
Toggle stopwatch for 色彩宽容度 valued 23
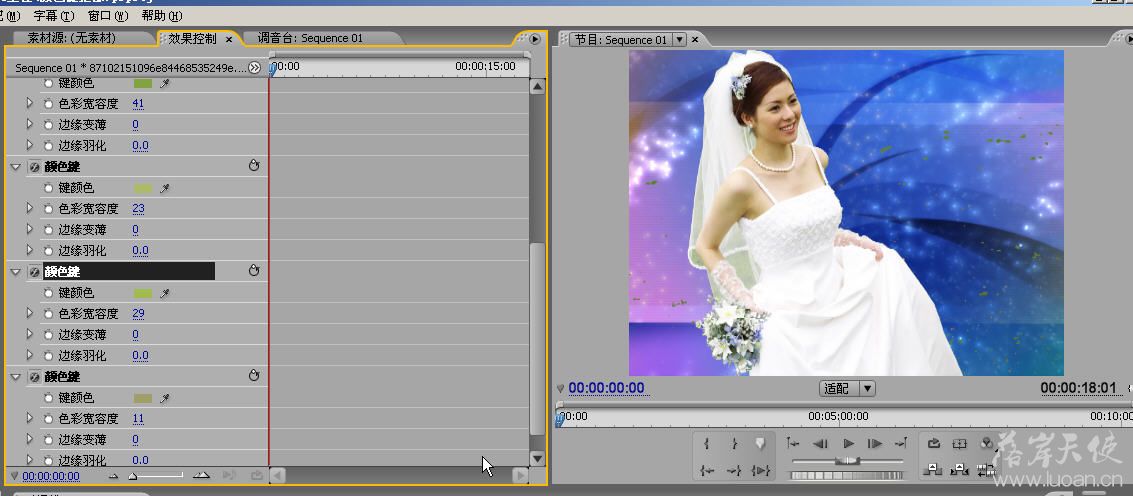coord(48,209)
